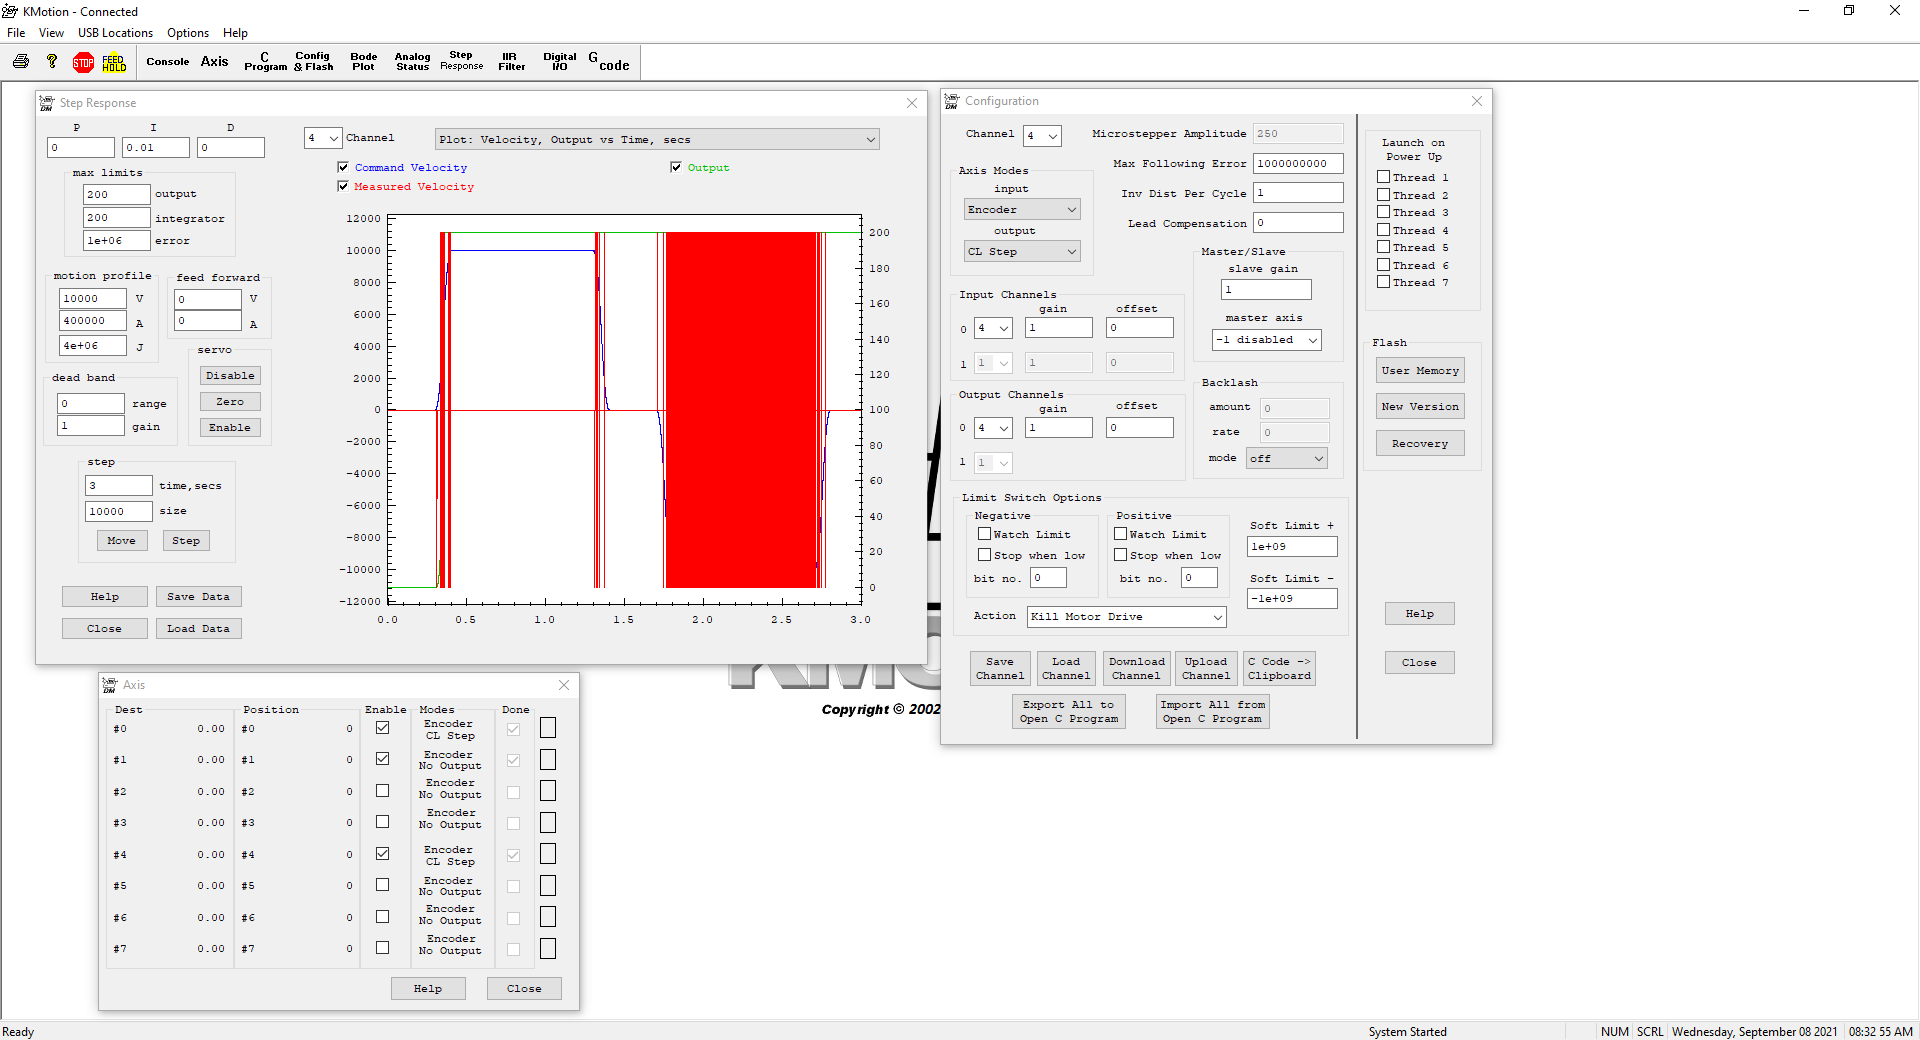The image size is (1920, 1040).
Task: Click the Save Channel button
Action: tap(999, 668)
